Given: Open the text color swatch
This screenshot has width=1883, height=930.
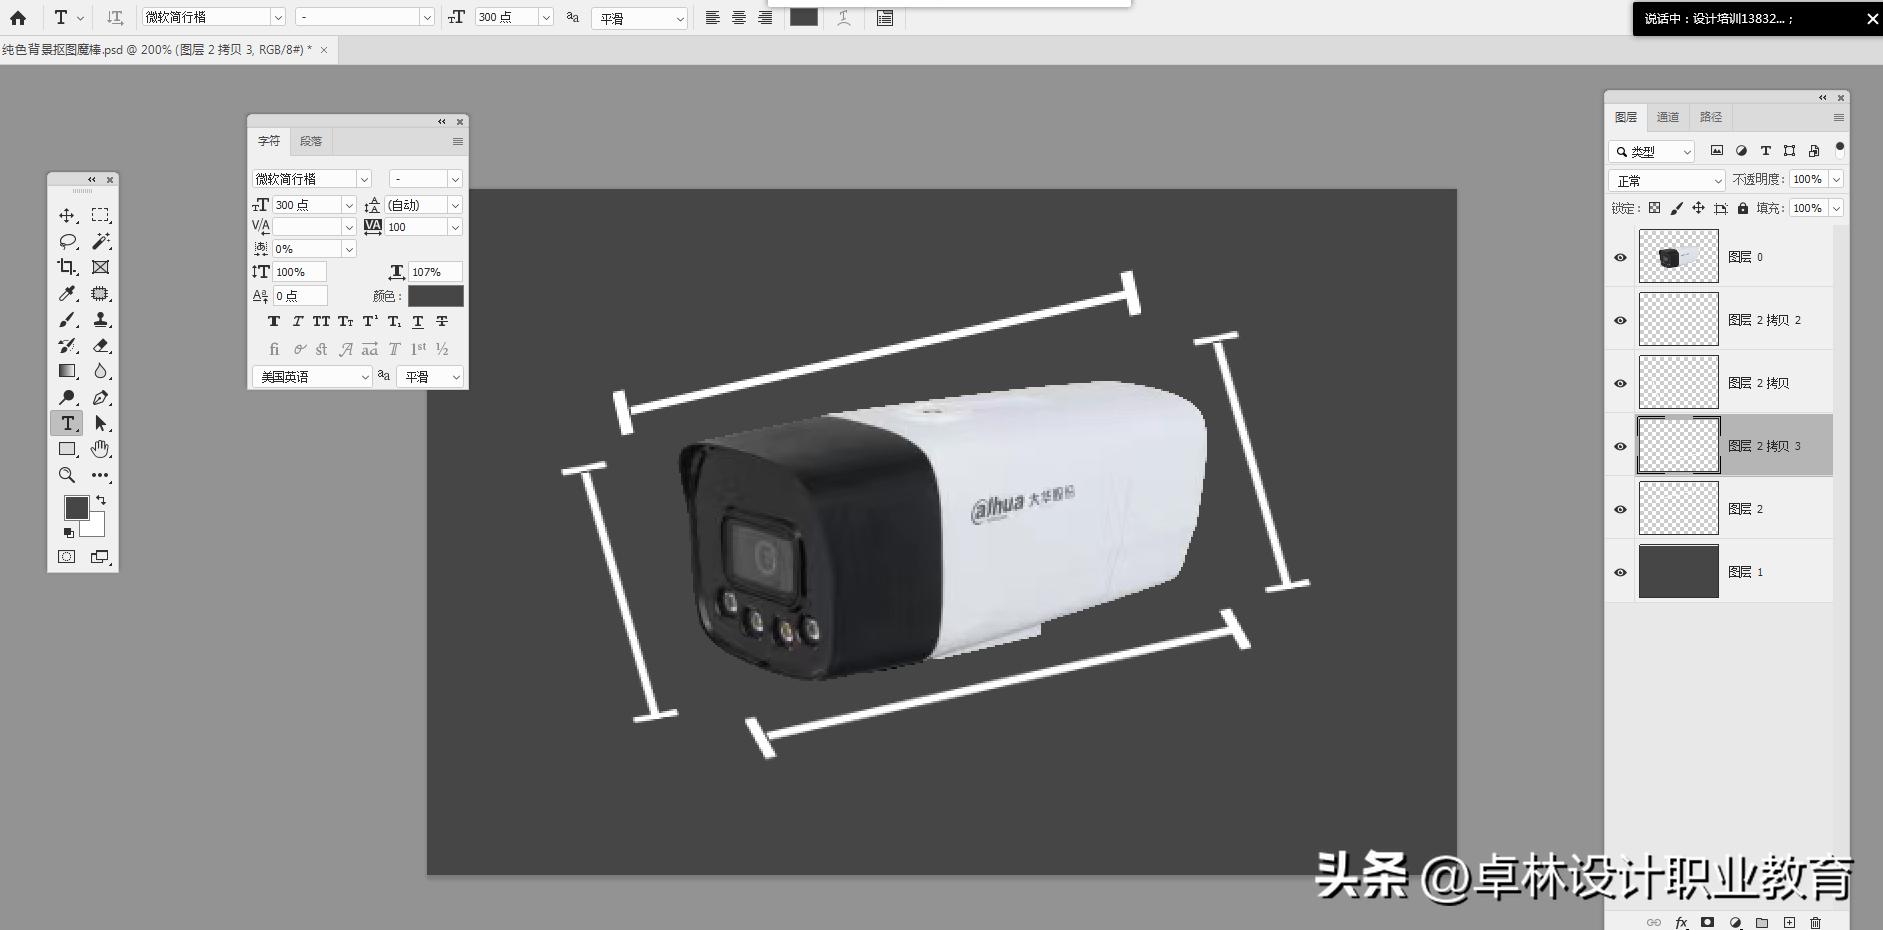Looking at the screenshot, I should pyautogui.click(x=435, y=296).
